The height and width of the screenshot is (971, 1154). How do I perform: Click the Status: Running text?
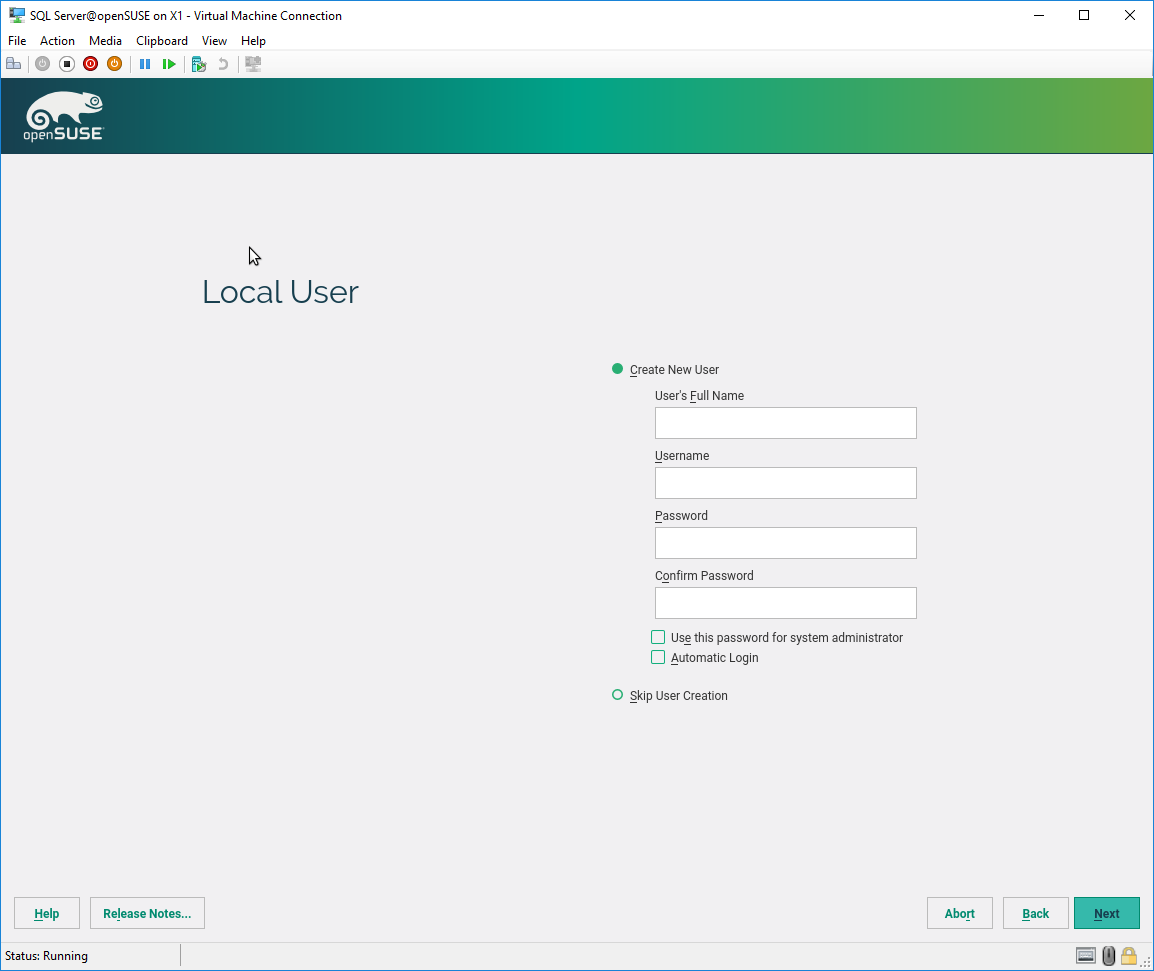click(46, 956)
